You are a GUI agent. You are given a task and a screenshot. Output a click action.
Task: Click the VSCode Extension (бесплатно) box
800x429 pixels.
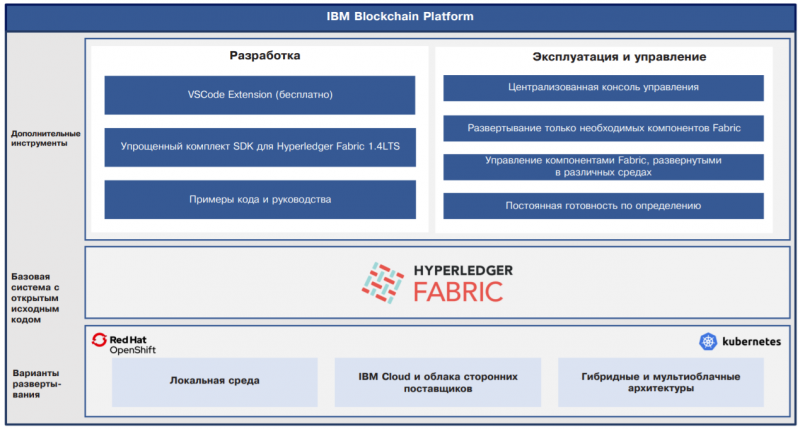pyautogui.click(x=260, y=95)
